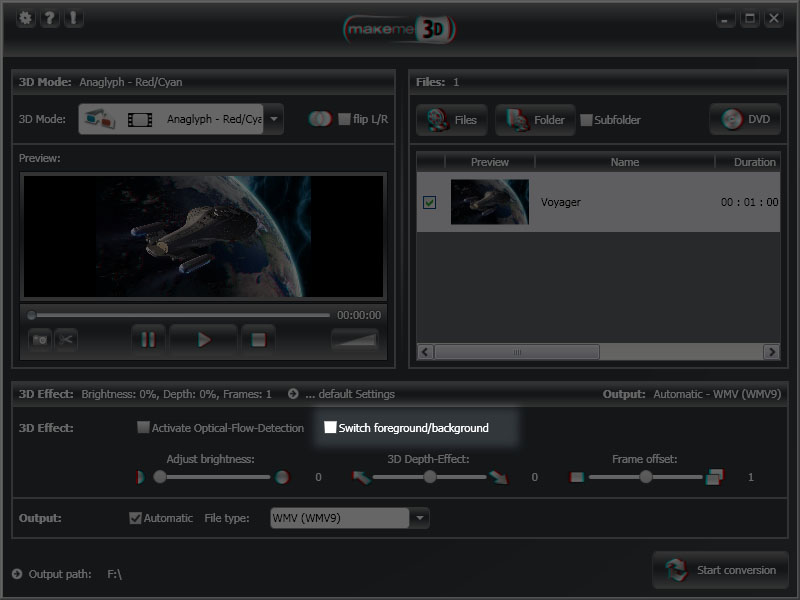
Task: Click the WMV (WMV9) file type field
Action: coord(340,518)
